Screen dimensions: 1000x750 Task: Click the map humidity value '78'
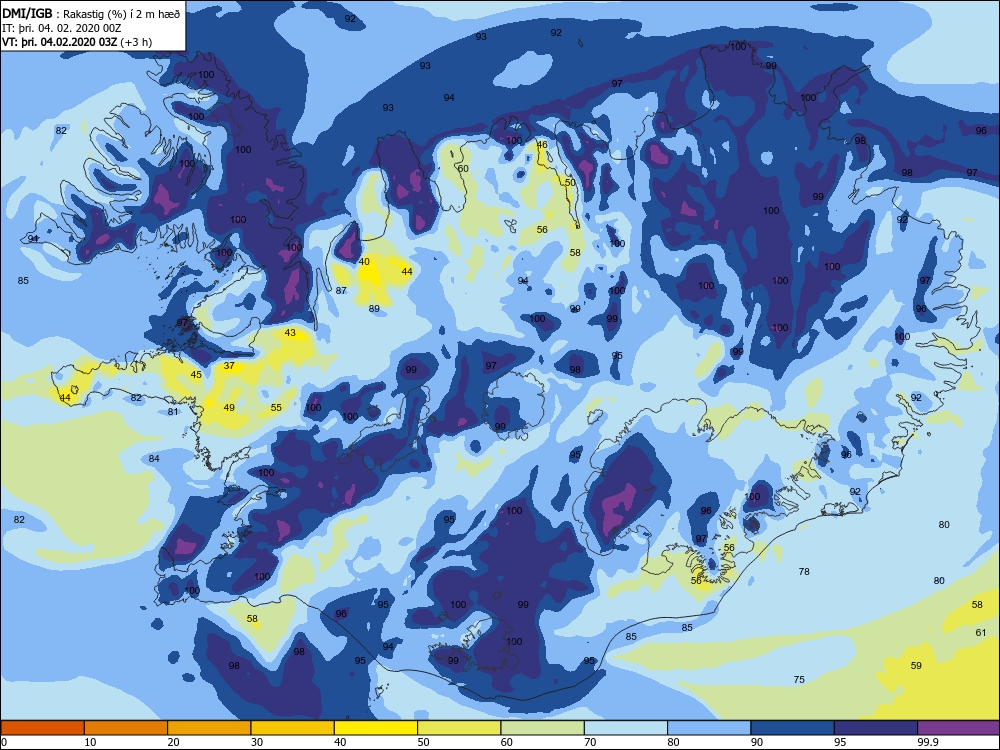click(804, 571)
